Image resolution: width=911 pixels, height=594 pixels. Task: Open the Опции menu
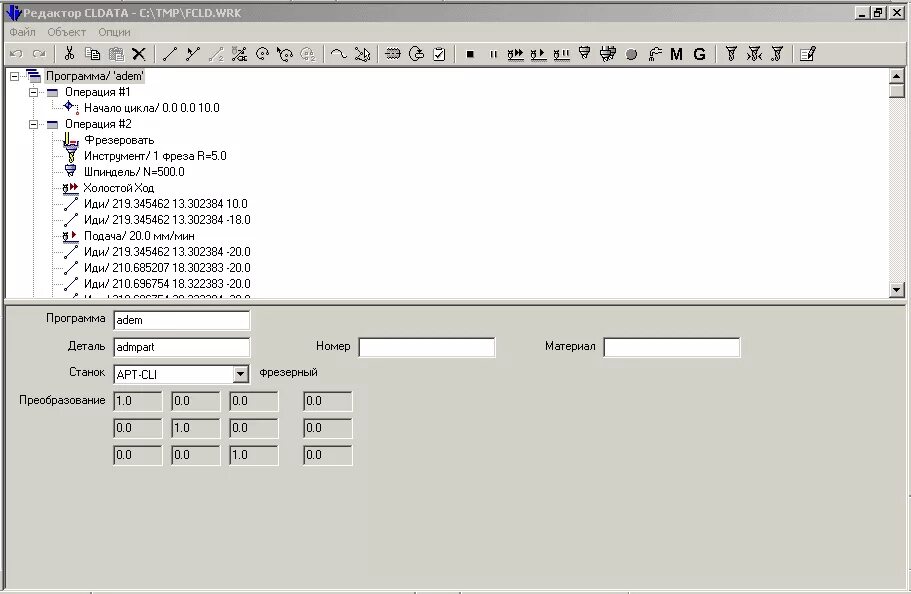point(114,32)
